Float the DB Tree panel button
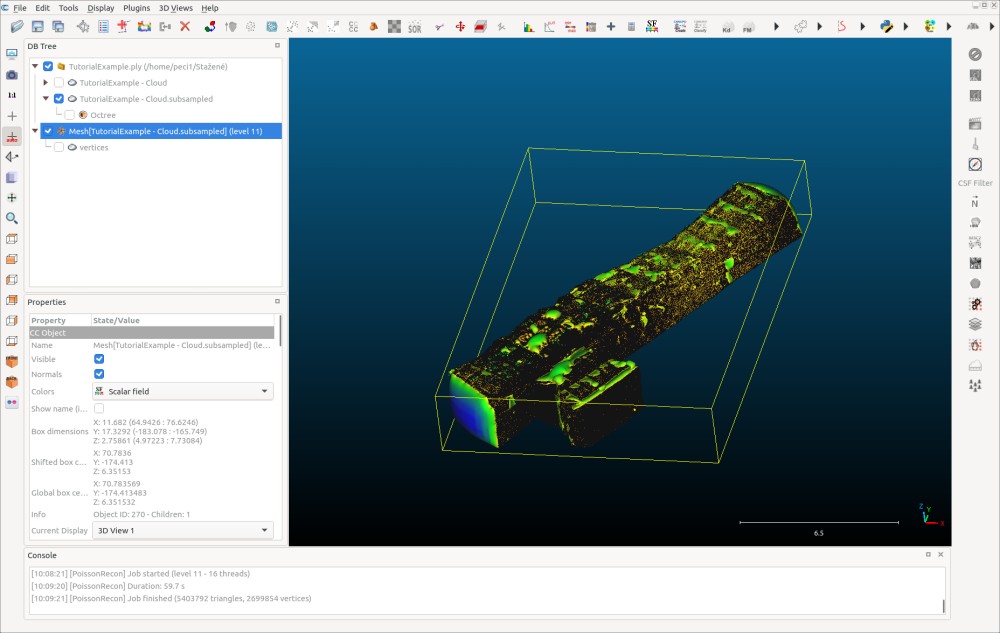The width and height of the screenshot is (1000, 633). pos(277,46)
